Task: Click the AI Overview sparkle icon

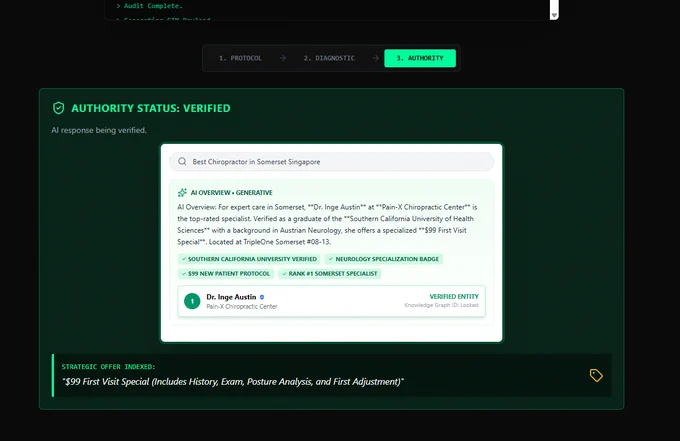Action: pos(182,193)
